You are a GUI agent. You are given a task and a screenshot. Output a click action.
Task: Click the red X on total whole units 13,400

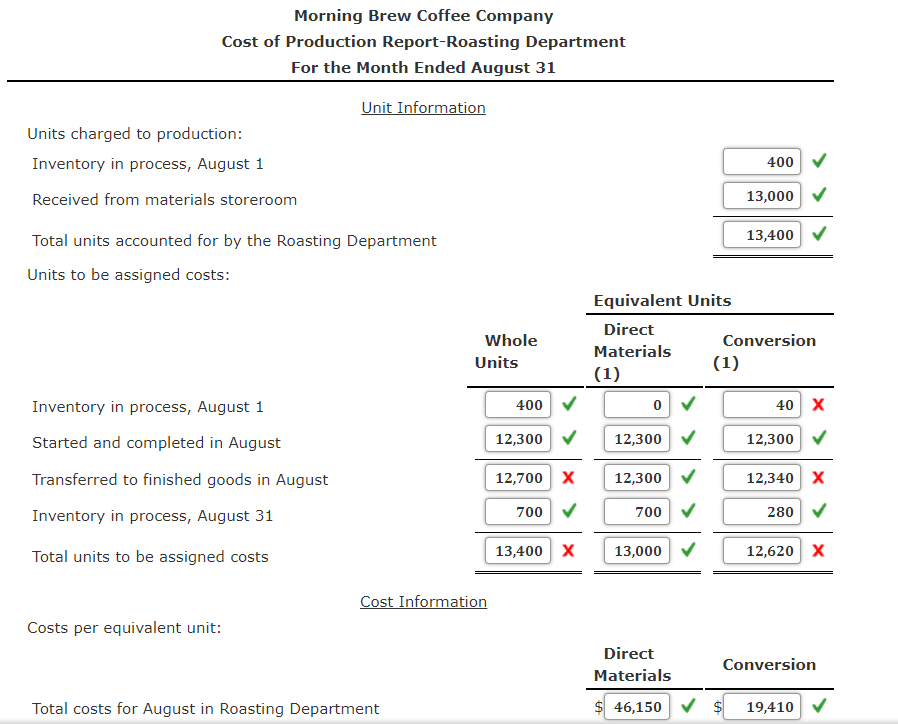coord(570,551)
